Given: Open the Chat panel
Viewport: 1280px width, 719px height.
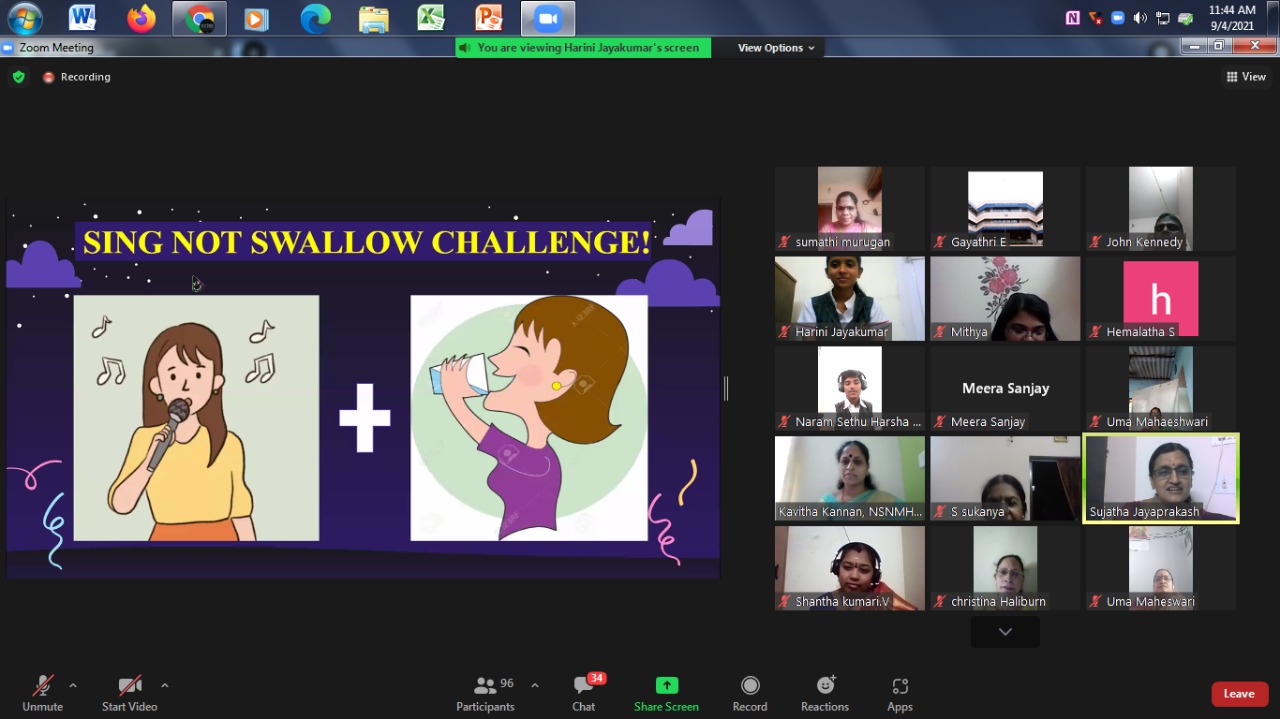Looking at the screenshot, I should coord(584,693).
